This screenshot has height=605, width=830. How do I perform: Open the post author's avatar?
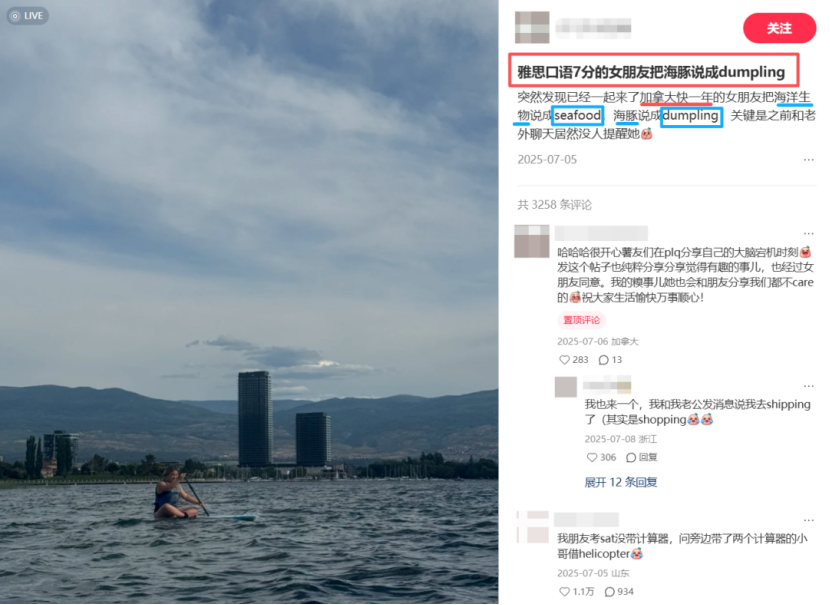click(x=532, y=27)
